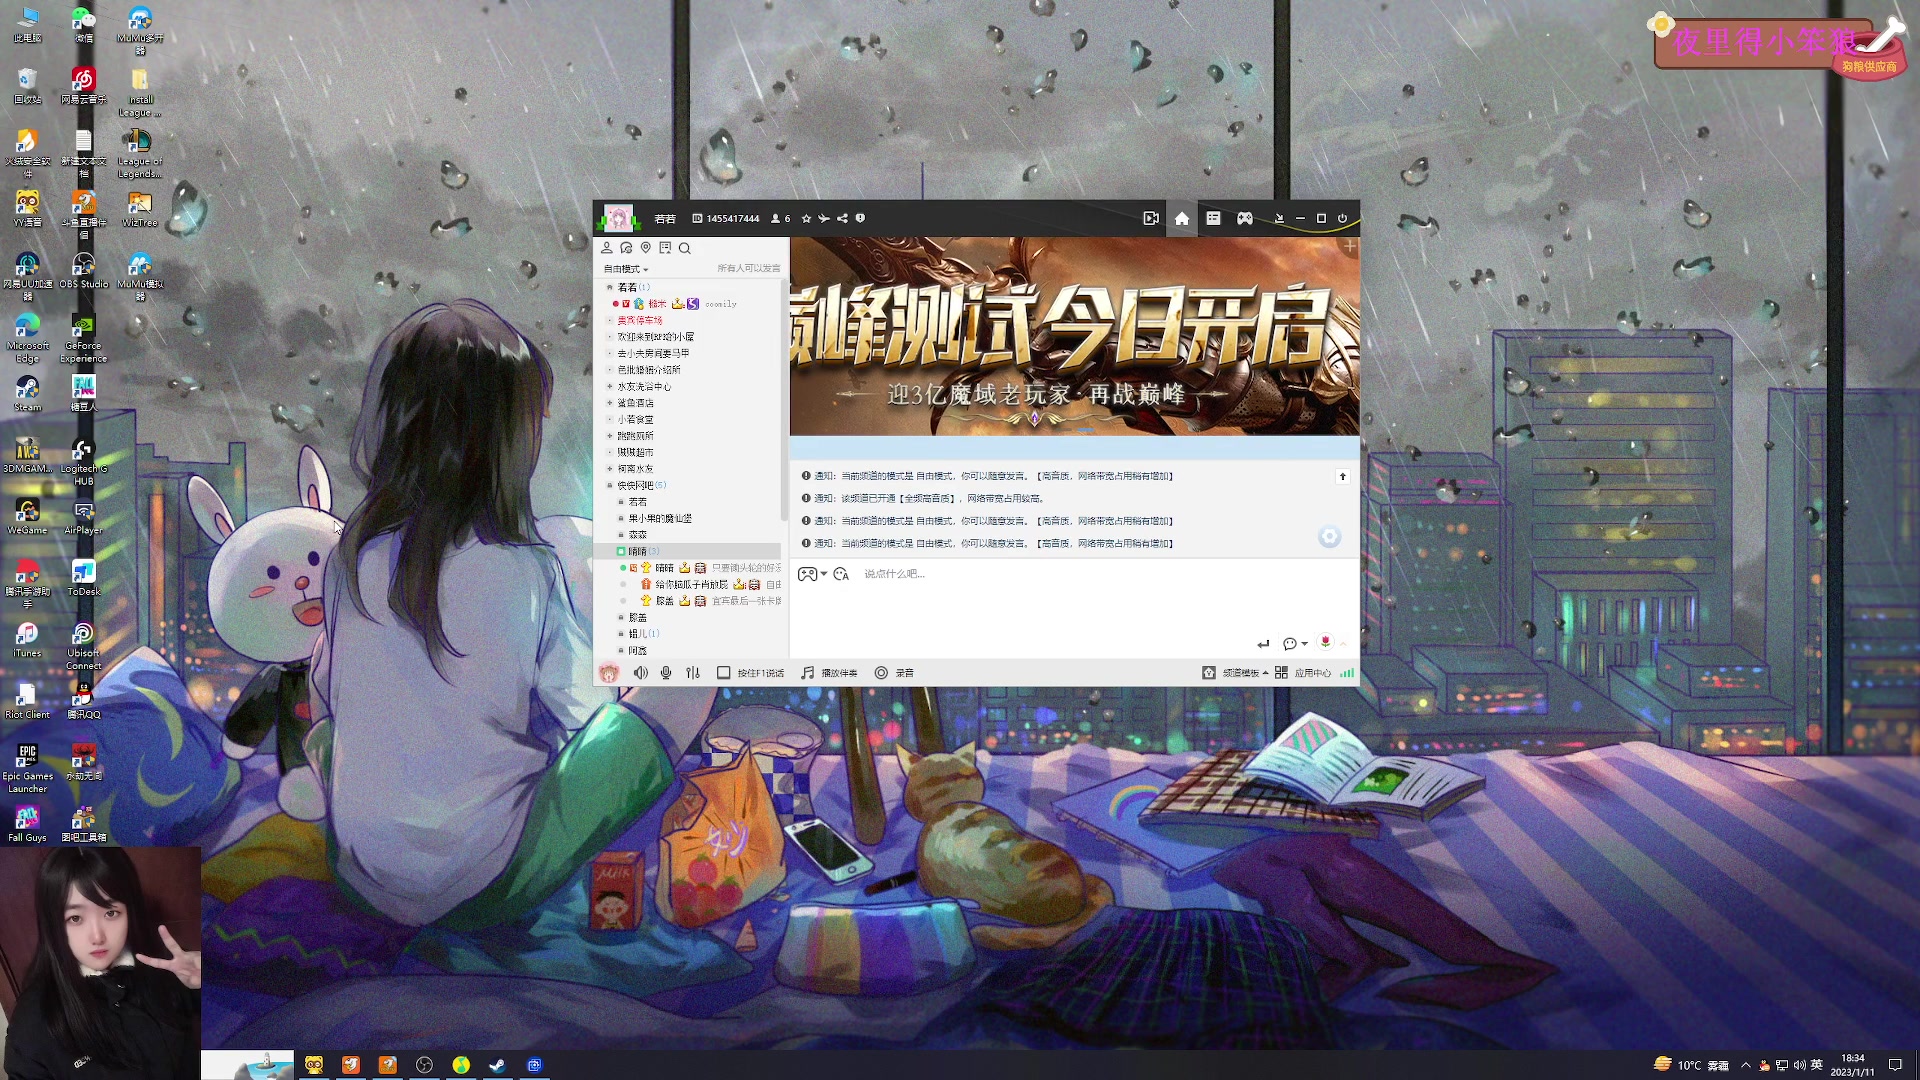Open the video icon in YY title bar
The width and height of the screenshot is (1920, 1080).
tap(1151, 218)
